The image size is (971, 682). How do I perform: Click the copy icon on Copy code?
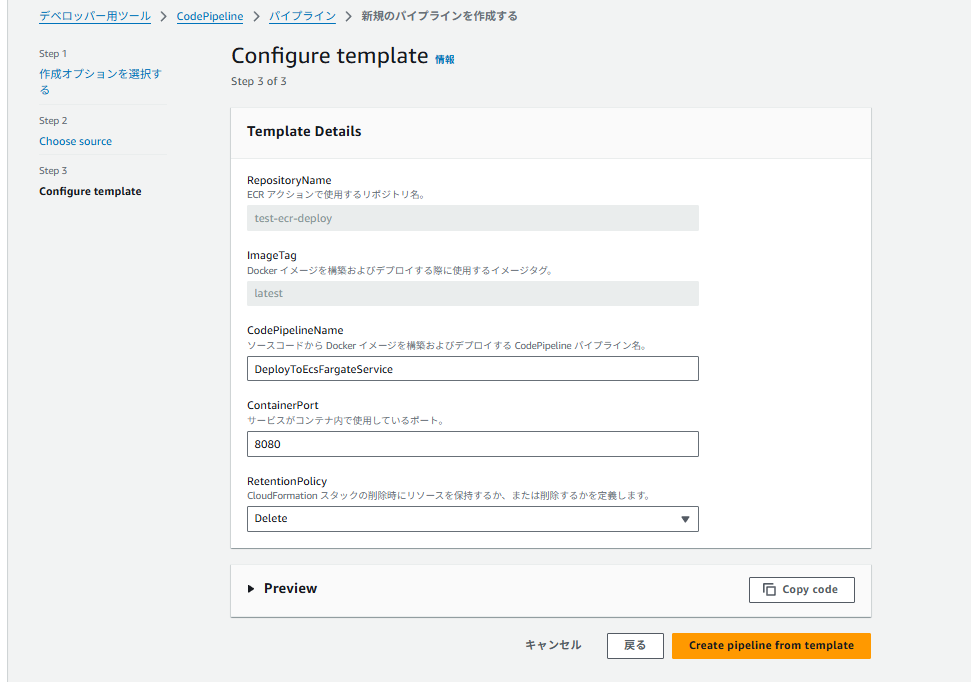coord(769,590)
